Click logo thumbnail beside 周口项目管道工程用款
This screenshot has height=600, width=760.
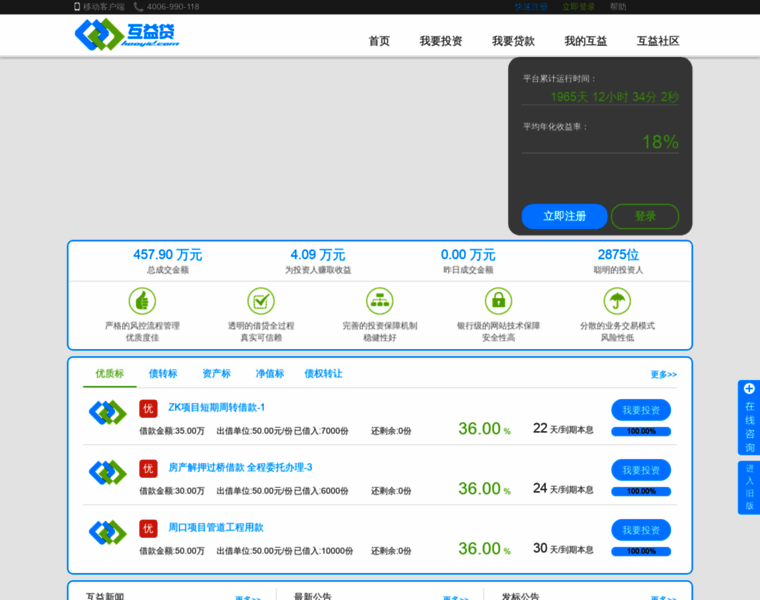[108, 532]
